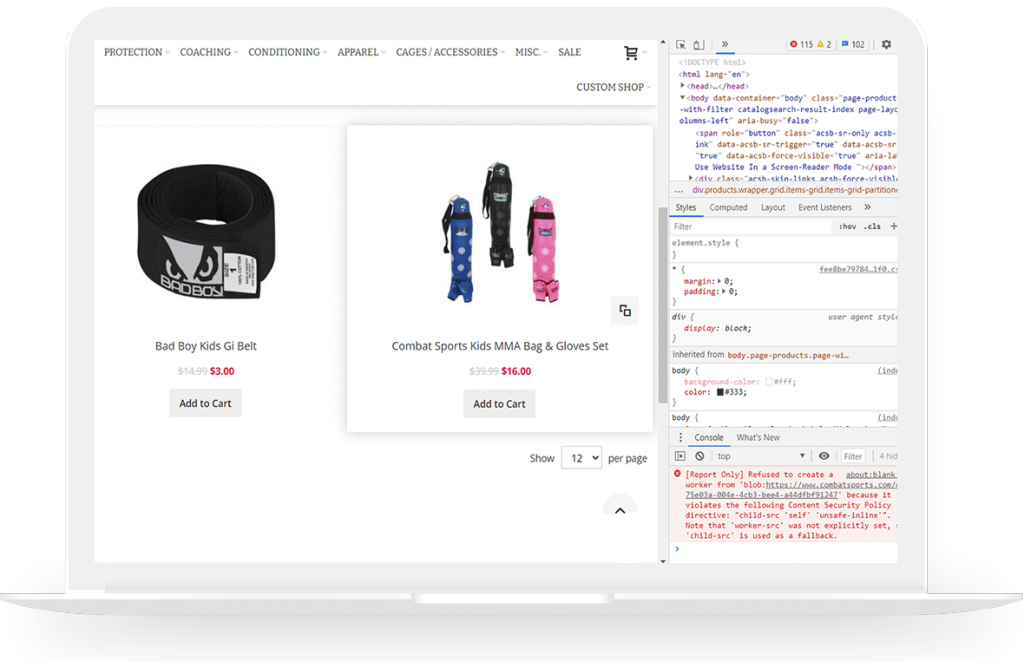Toggle the .cls class editor
The width and height of the screenshot is (1024, 662).
coord(872,227)
